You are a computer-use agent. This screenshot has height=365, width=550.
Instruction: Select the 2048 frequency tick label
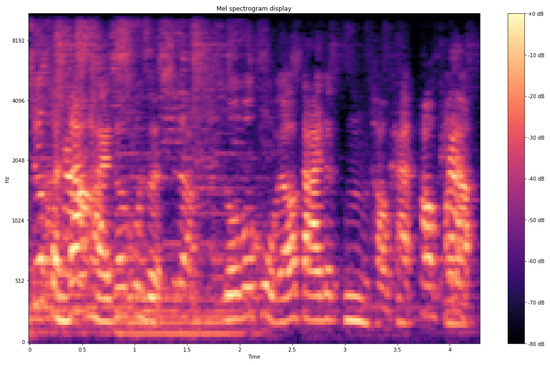click(19, 161)
